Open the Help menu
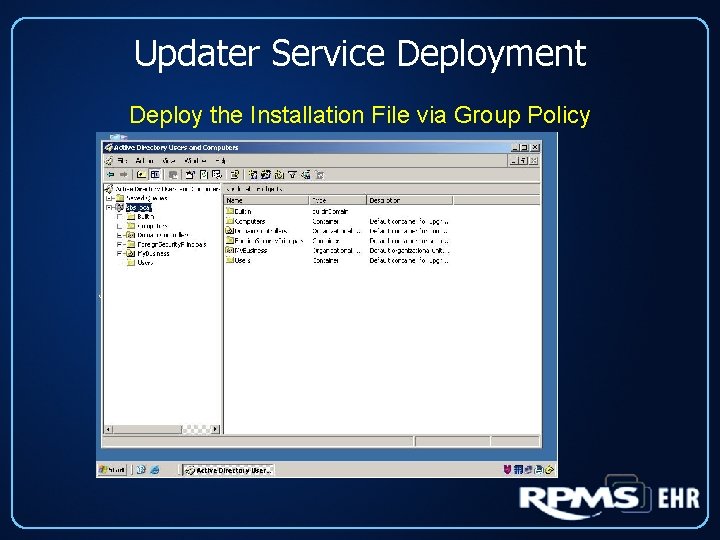This screenshot has width=720, height=540. 221,161
